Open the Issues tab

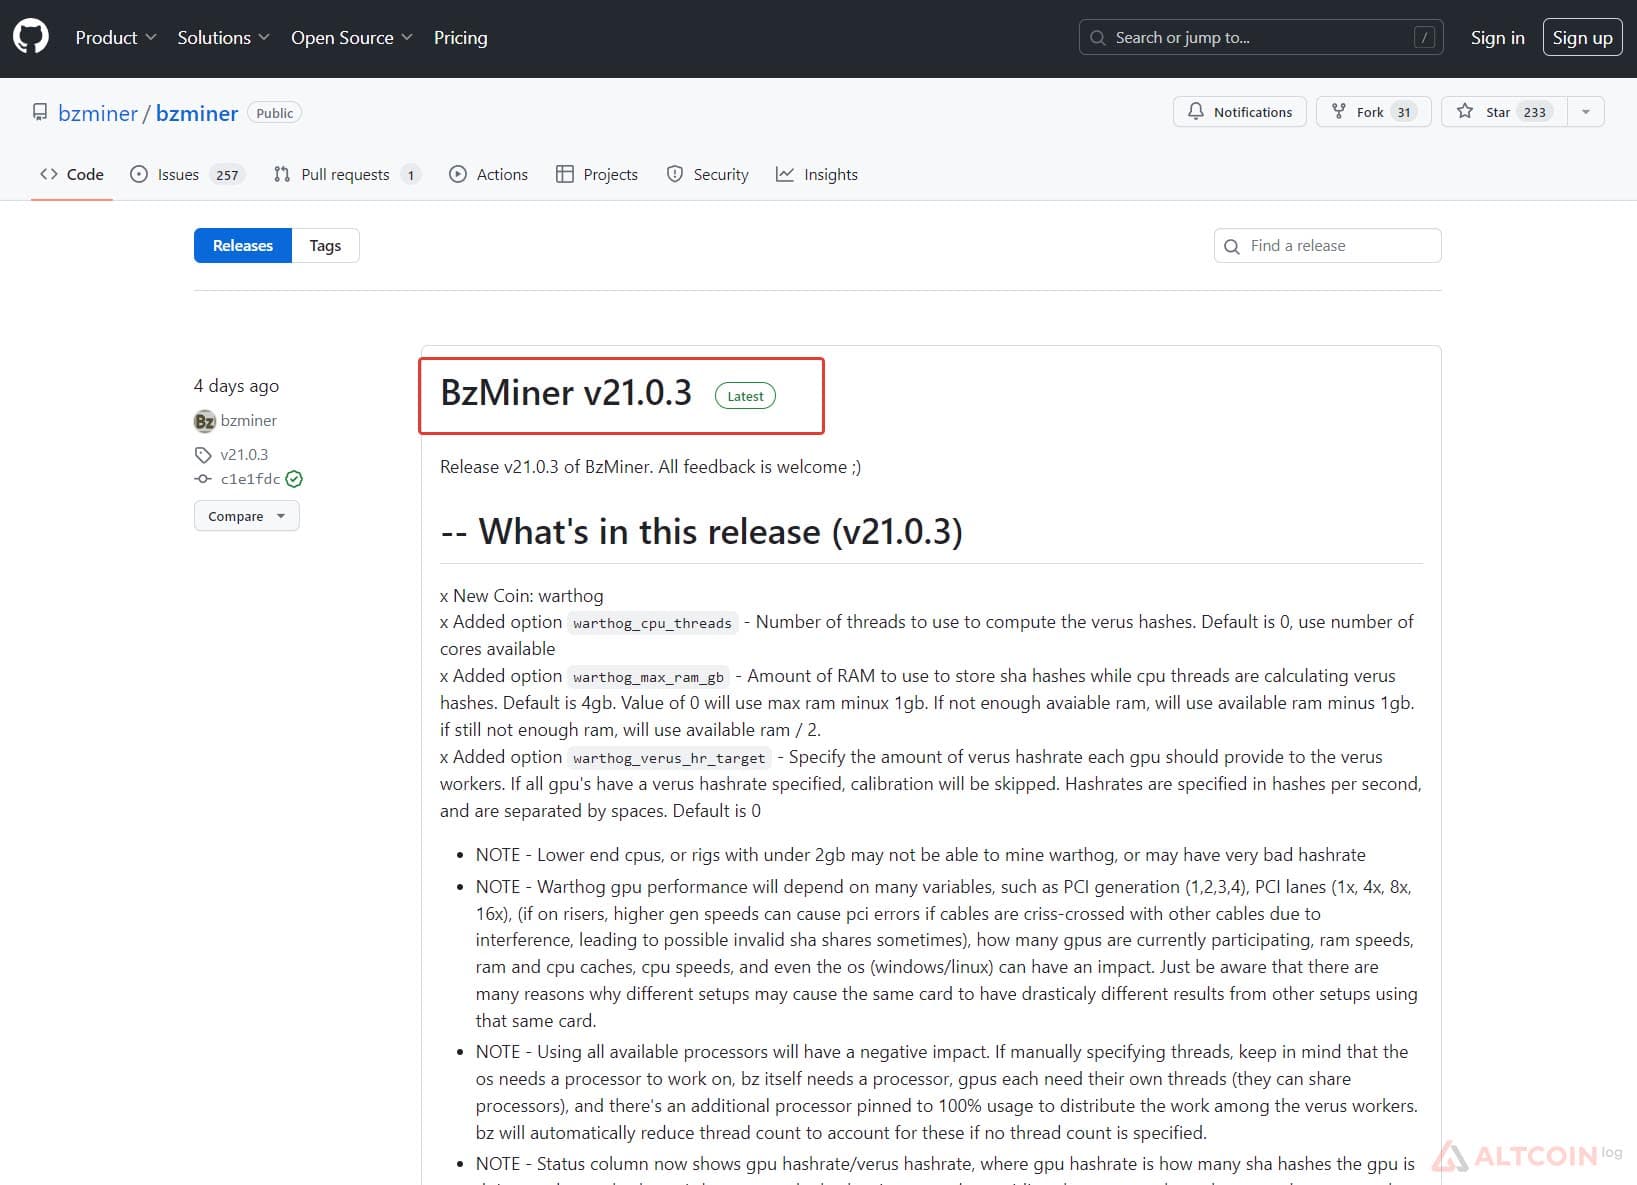(x=187, y=174)
